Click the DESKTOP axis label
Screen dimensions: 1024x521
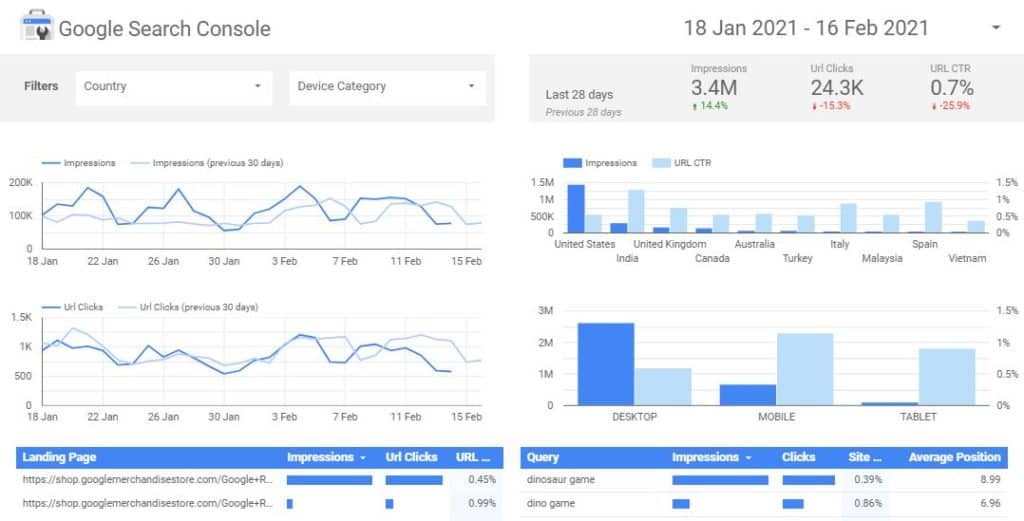(x=634, y=417)
